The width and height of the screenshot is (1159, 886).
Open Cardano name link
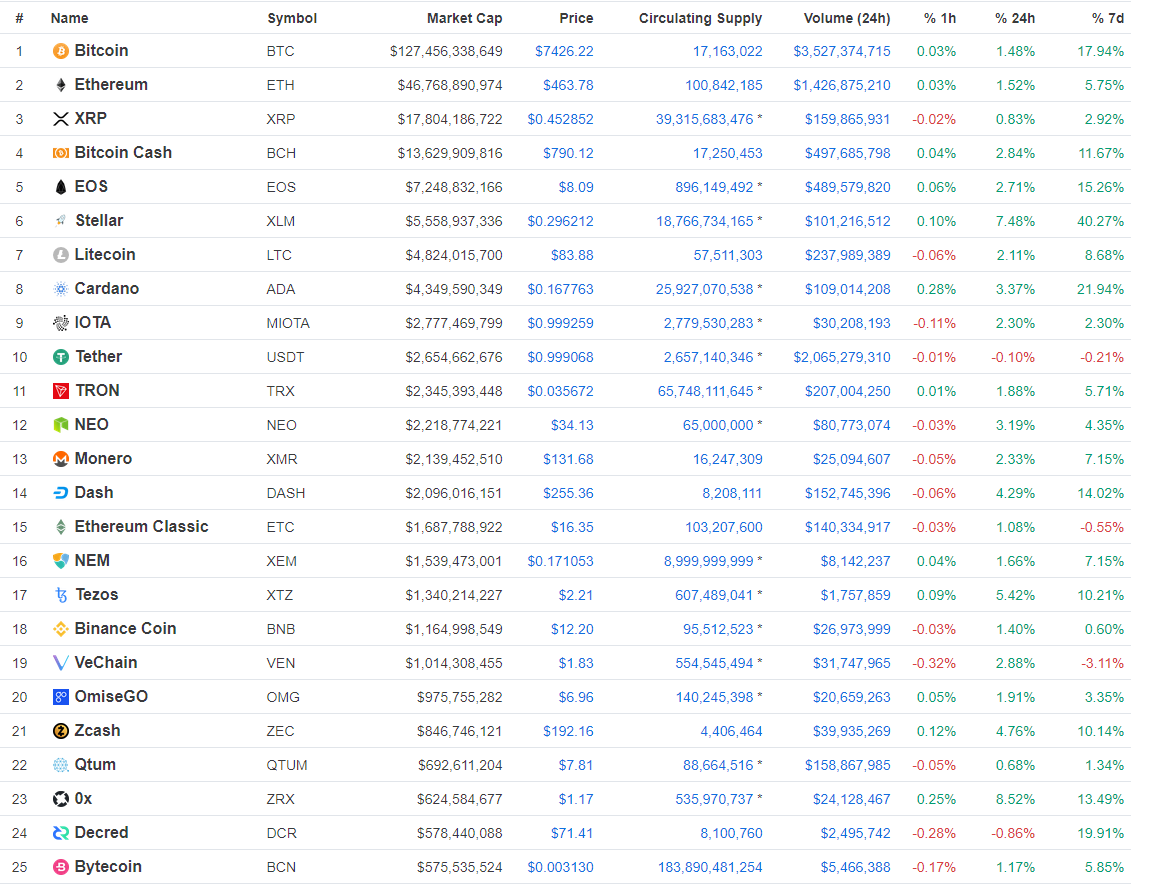(106, 289)
